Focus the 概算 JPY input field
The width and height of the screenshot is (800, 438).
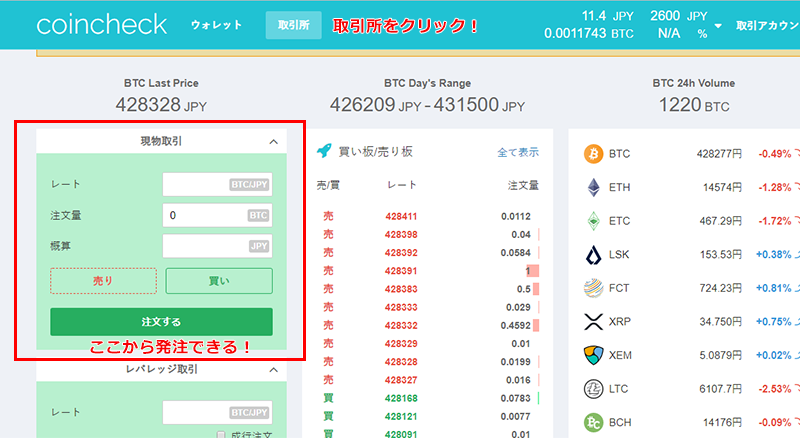[x=217, y=246]
